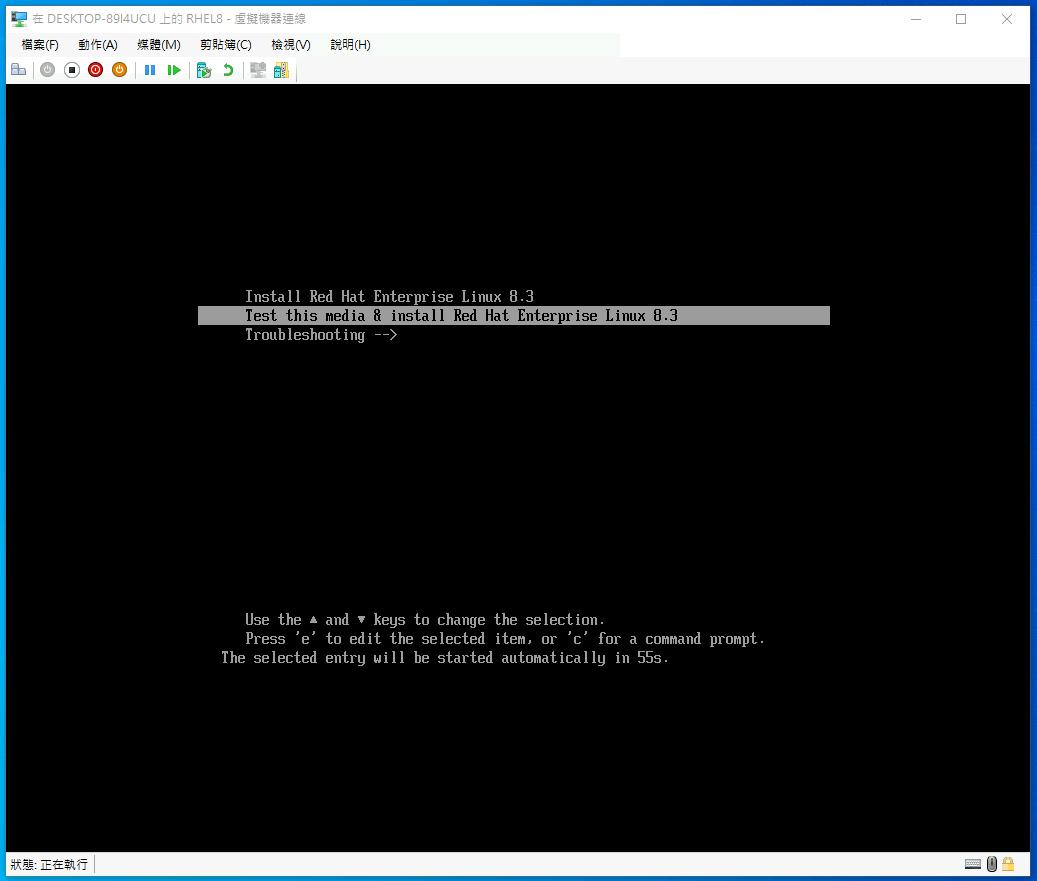Pause the virtual machine
The width and height of the screenshot is (1037, 881).
(150, 69)
